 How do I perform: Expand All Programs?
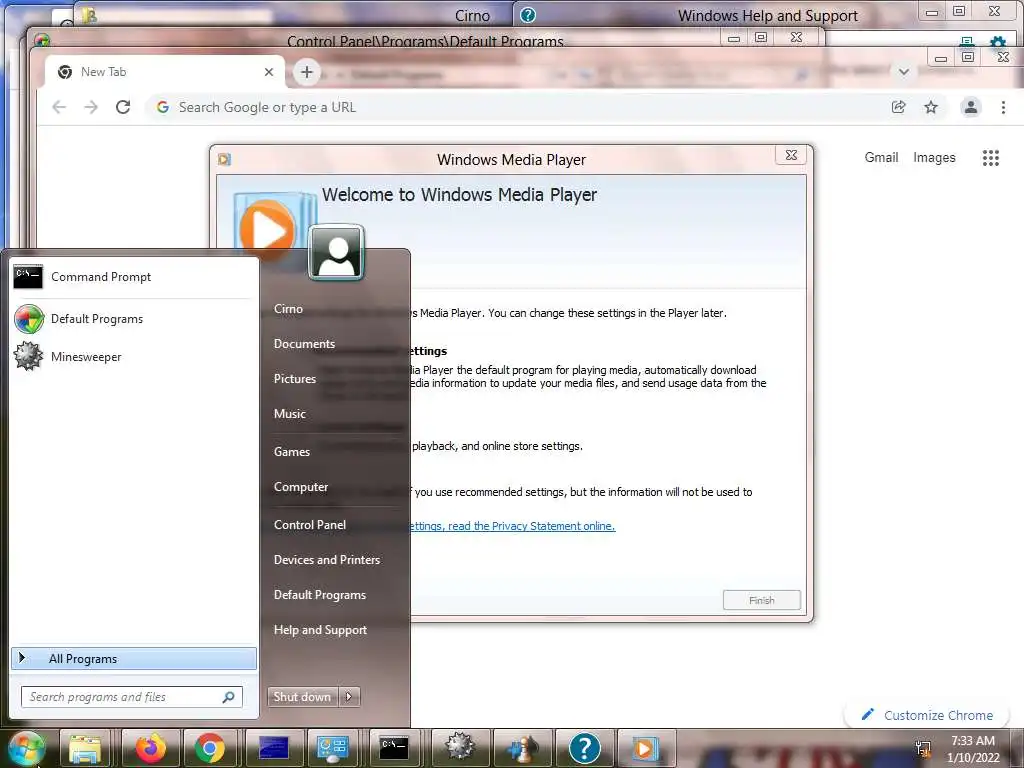(x=134, y=658)
